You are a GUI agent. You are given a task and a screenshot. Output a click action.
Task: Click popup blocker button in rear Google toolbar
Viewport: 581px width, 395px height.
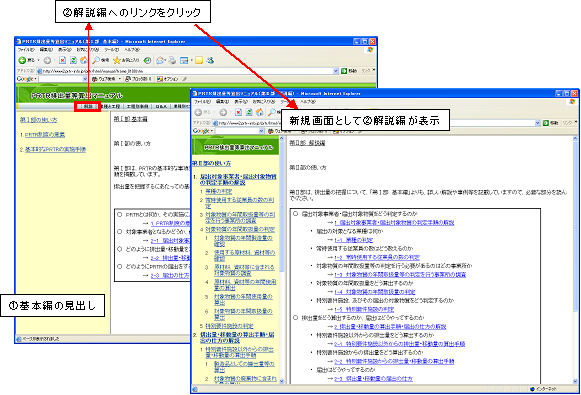(139, 79)
